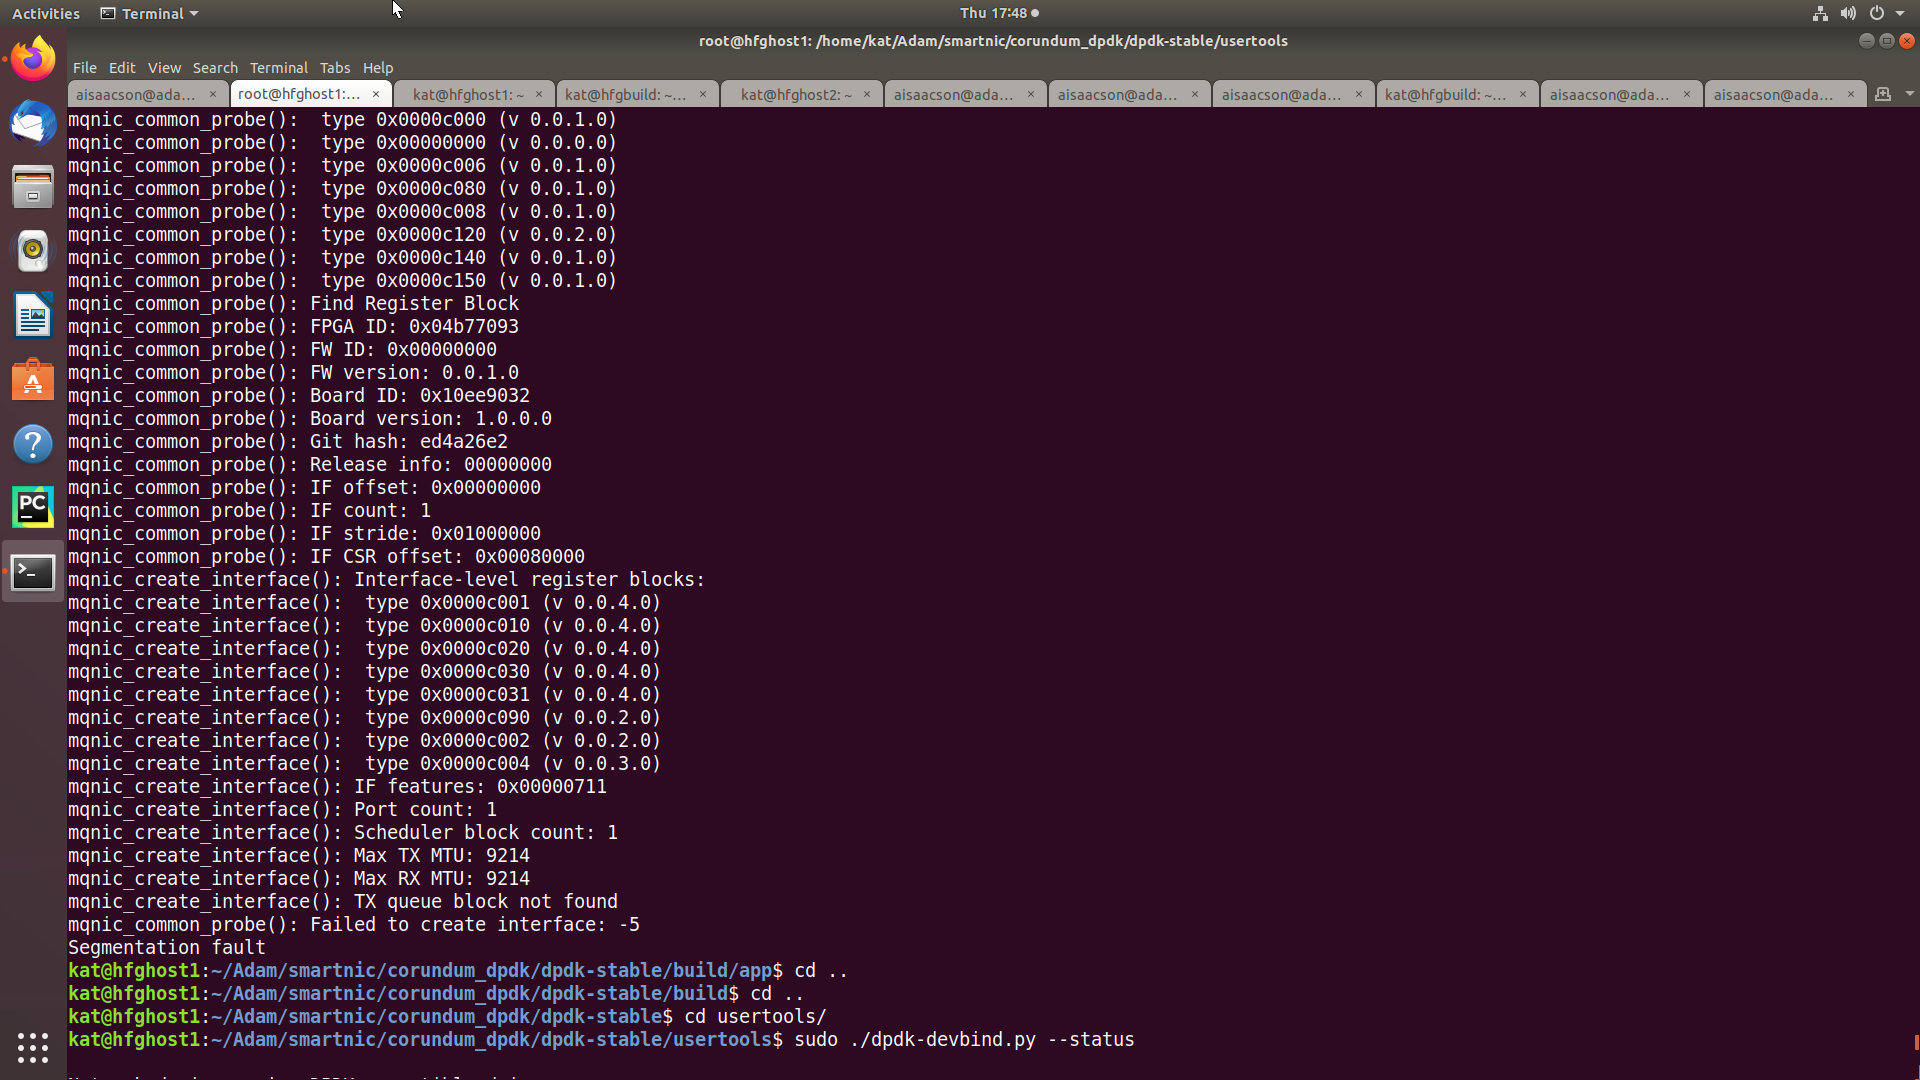Viewport: 1920px width, 1080px height.
Task: Open Ubuntu Software store icon
Action: click(33, 380)
